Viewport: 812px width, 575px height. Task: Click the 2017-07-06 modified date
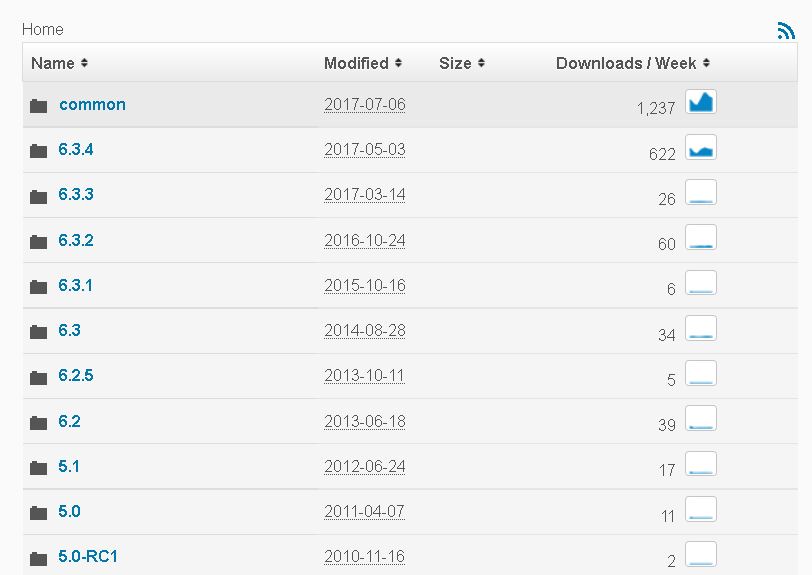(x=365, y=104)
